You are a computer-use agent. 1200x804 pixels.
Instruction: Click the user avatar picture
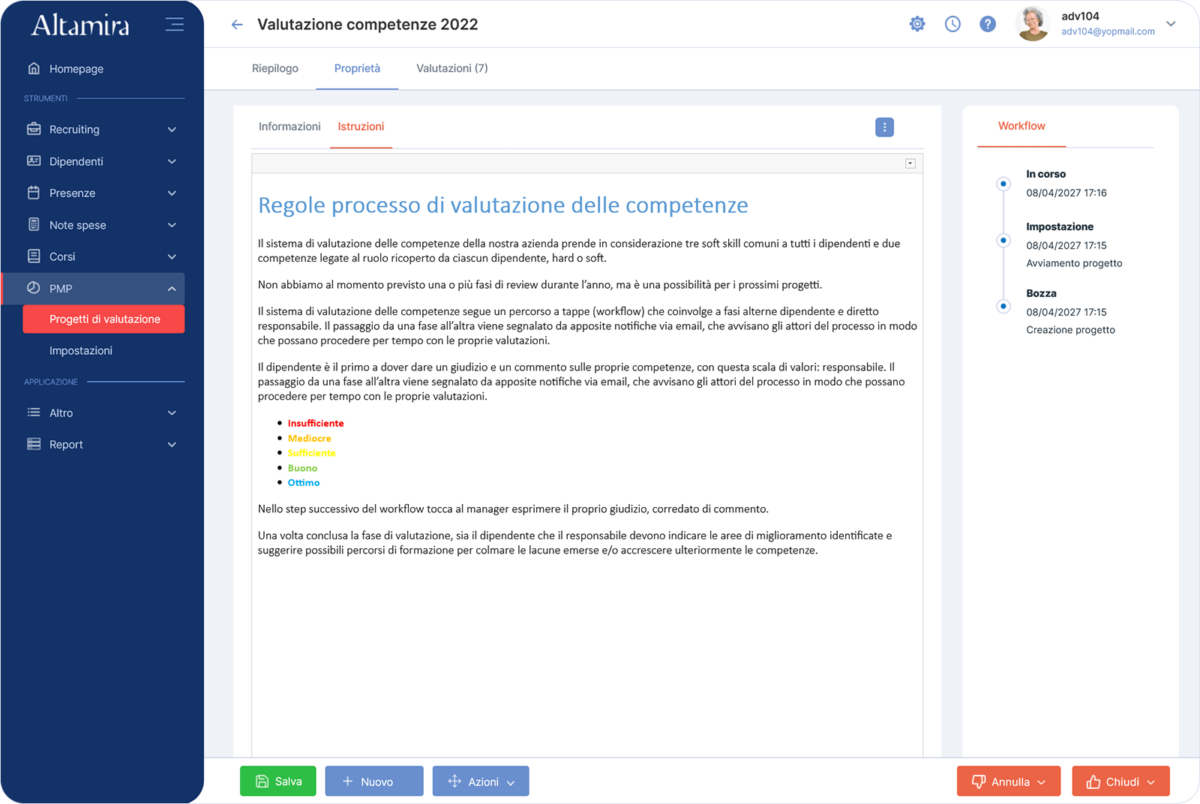[1033, 24]
